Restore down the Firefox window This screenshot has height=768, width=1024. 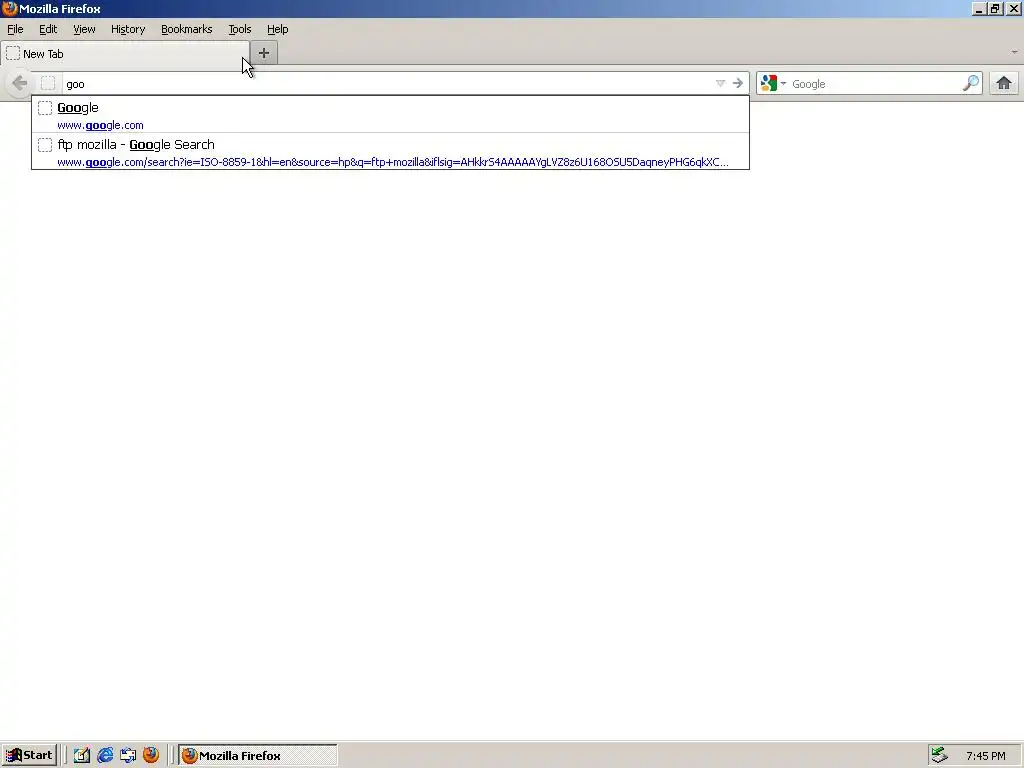click(995, 9)
